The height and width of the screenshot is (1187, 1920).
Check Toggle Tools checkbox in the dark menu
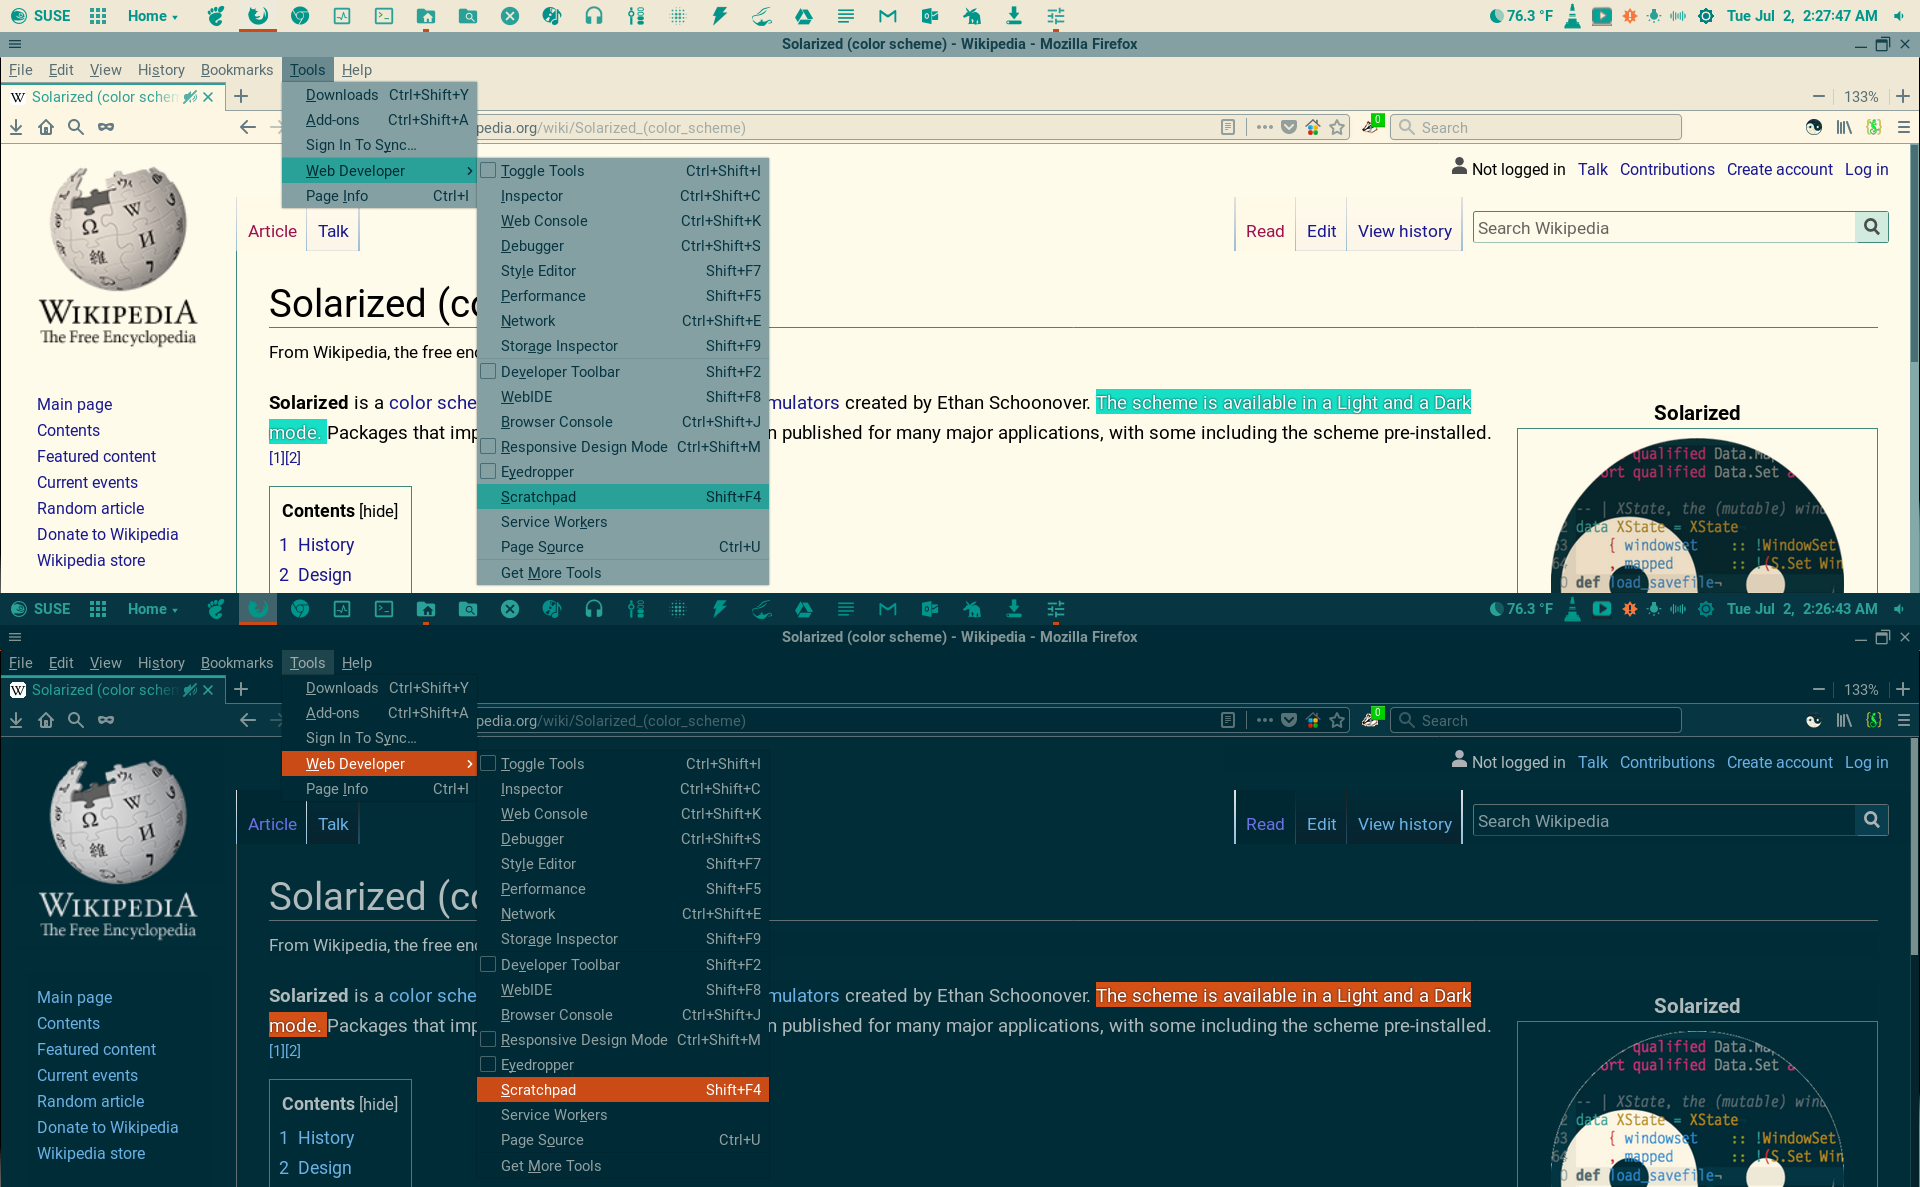click(x=488, y=763)
